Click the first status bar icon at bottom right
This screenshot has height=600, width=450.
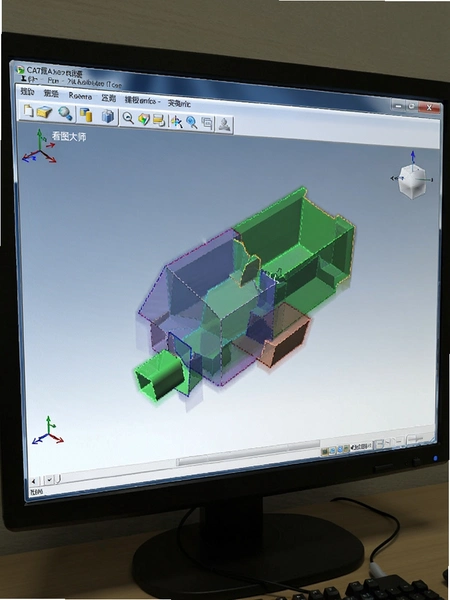pos(324,452)
